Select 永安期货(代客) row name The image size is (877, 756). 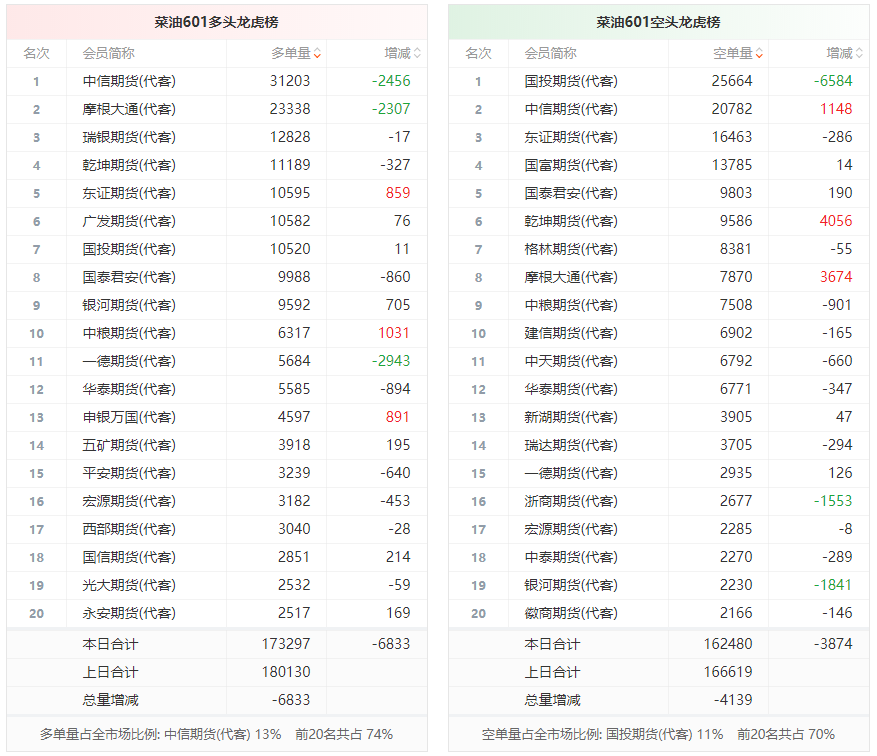pyautogui.click(x=129, y=613)
